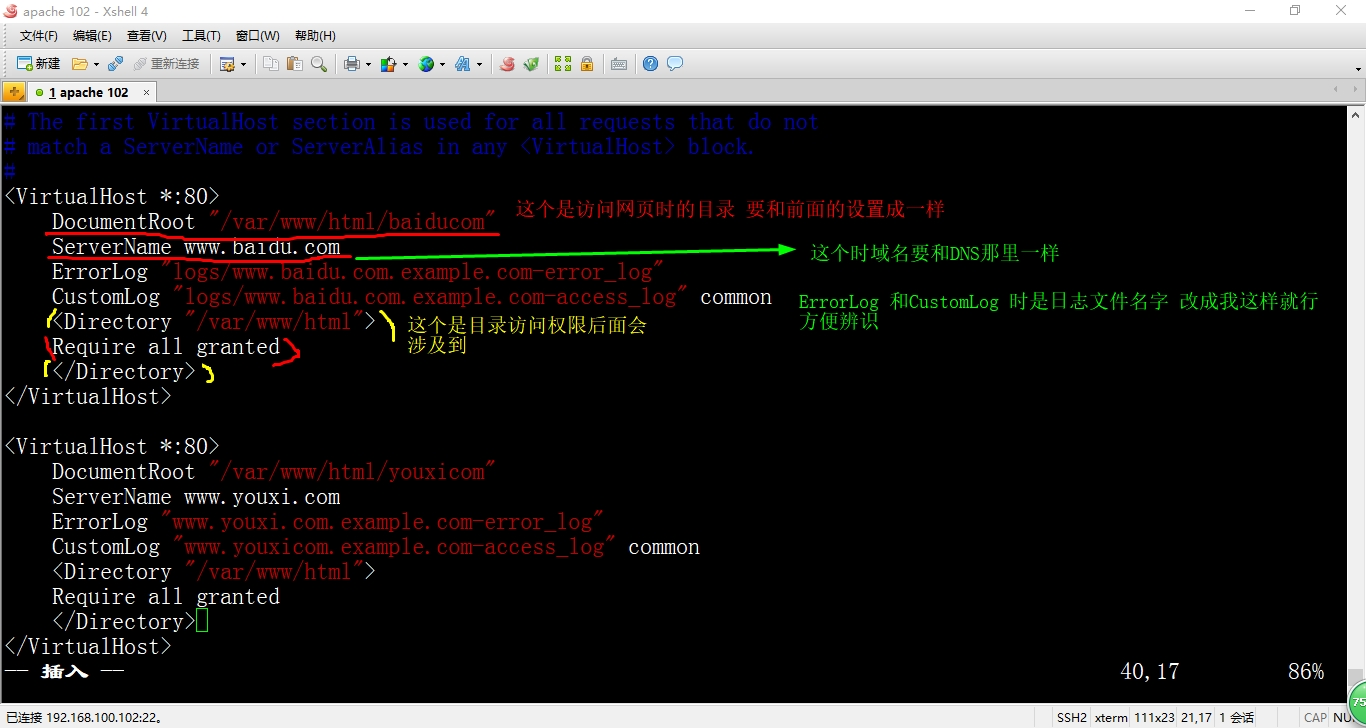Screen dimensions: 1366x728
Task: Click the copy icon in toolbar
Action: 271,64
